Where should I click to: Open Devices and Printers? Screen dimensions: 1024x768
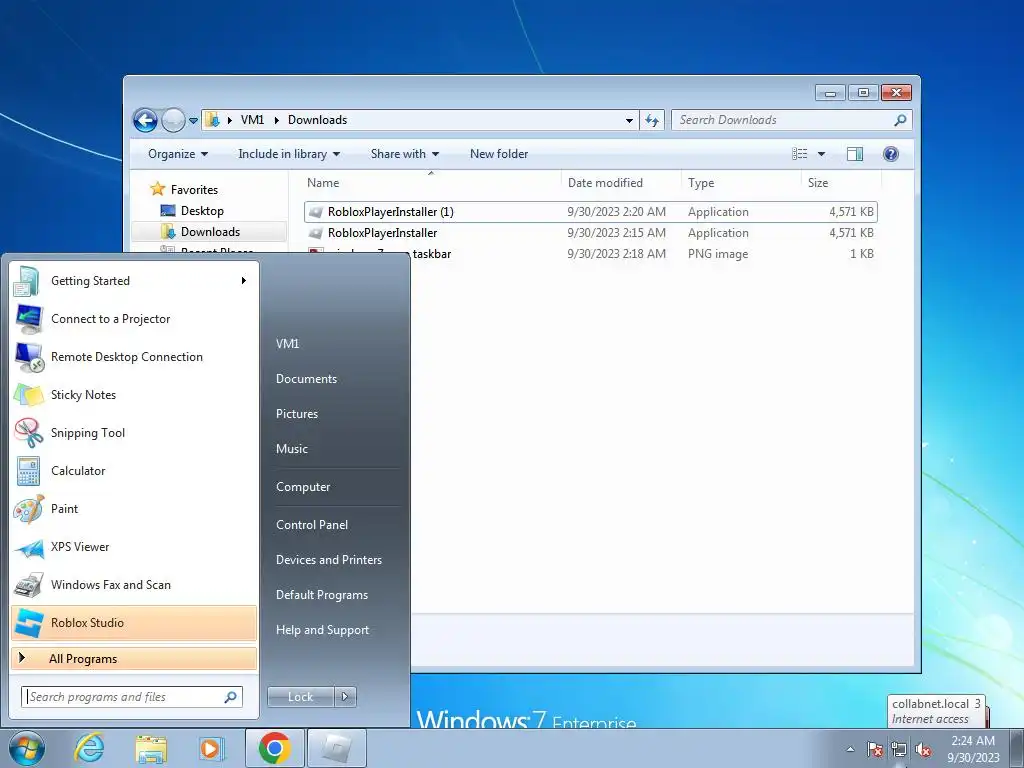coord(328,560)
